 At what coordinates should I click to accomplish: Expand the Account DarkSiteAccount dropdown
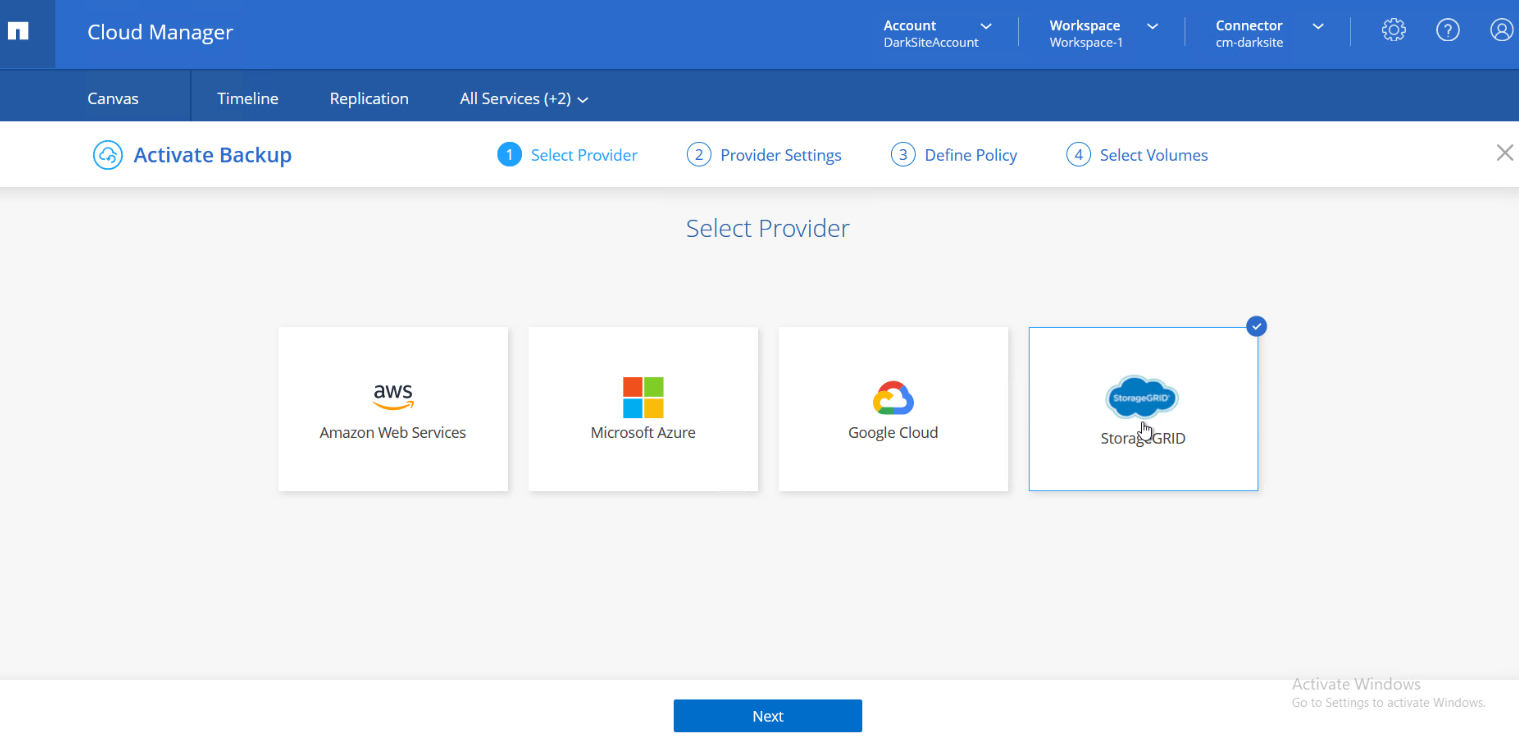[x=935, y=32]
